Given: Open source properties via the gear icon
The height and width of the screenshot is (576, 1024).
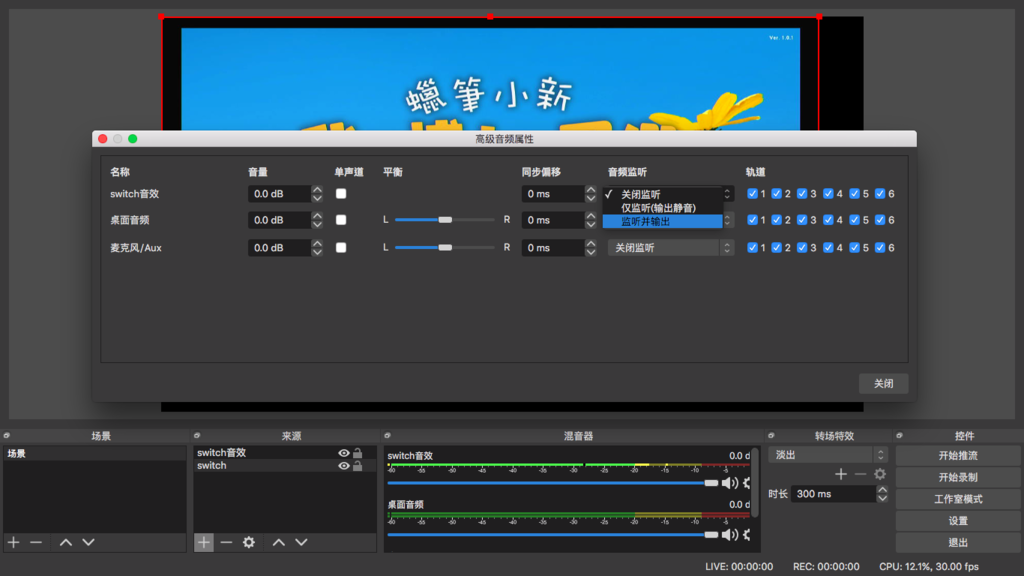Looking at the screenshot, I should click(247, 543).
